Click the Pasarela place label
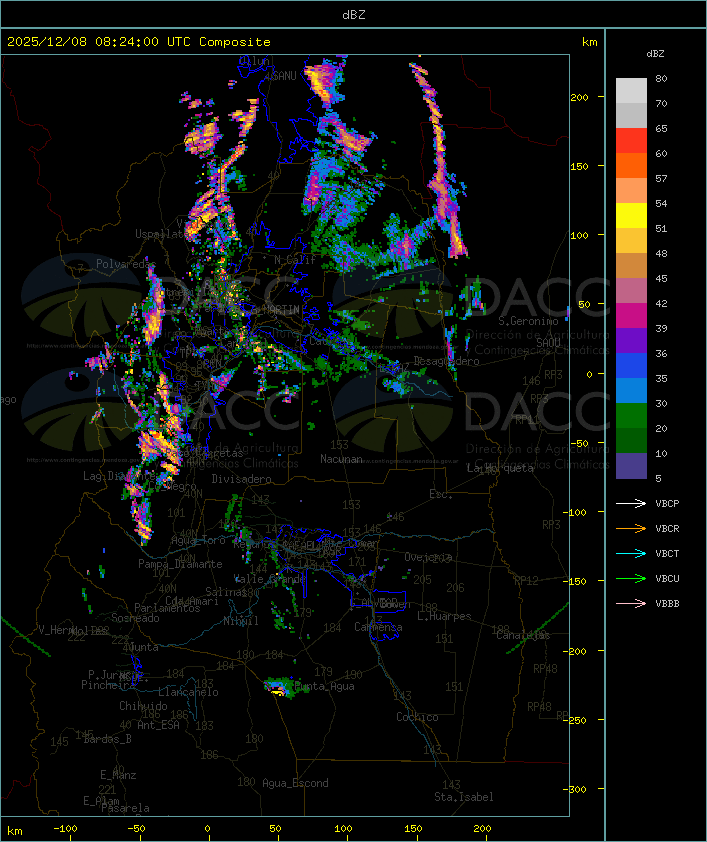Image resolution: width=707 pixels, height=842 pixels. coord(125,808)
